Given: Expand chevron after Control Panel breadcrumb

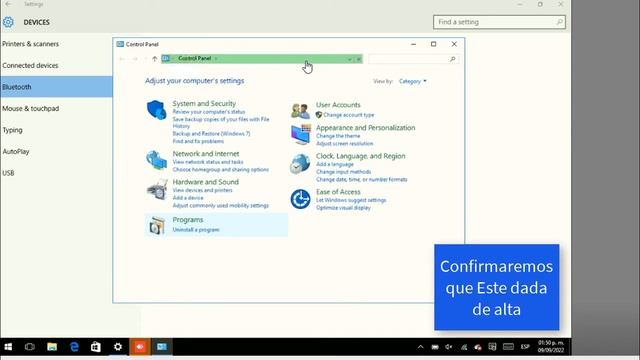Looking at the screenshot, I should pyautogui.click(x=216, y=59).
